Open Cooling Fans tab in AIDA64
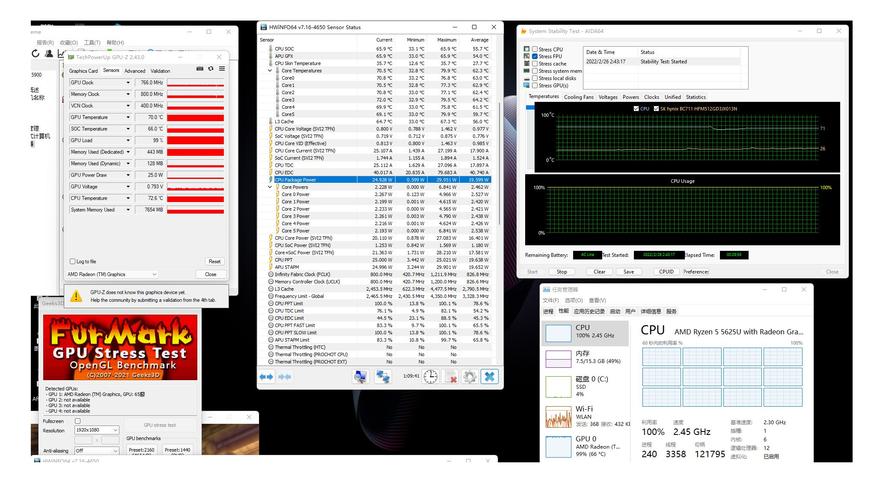The width and height of the screenshot is (880, 500). (579, 97)
